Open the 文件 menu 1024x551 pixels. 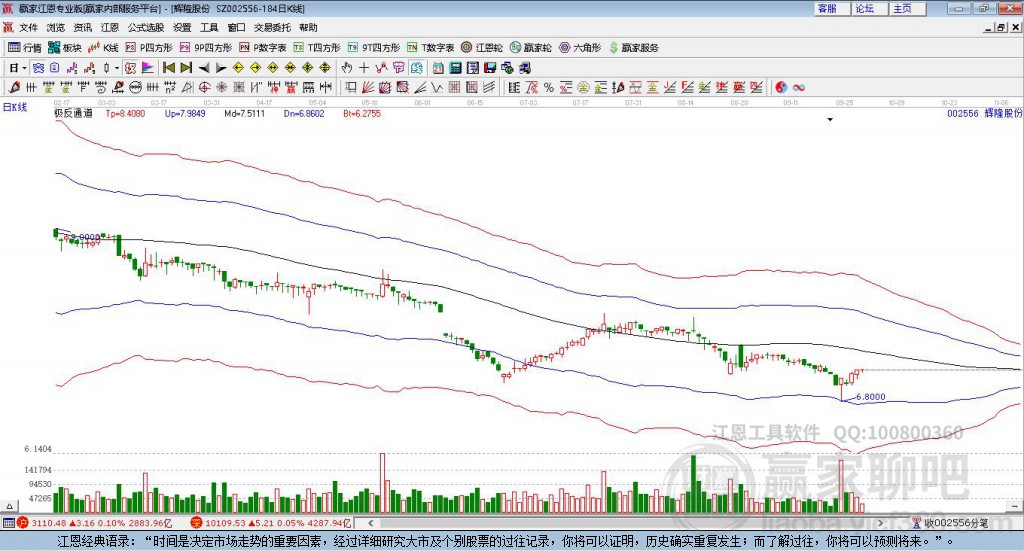click(x=28, y=27)
